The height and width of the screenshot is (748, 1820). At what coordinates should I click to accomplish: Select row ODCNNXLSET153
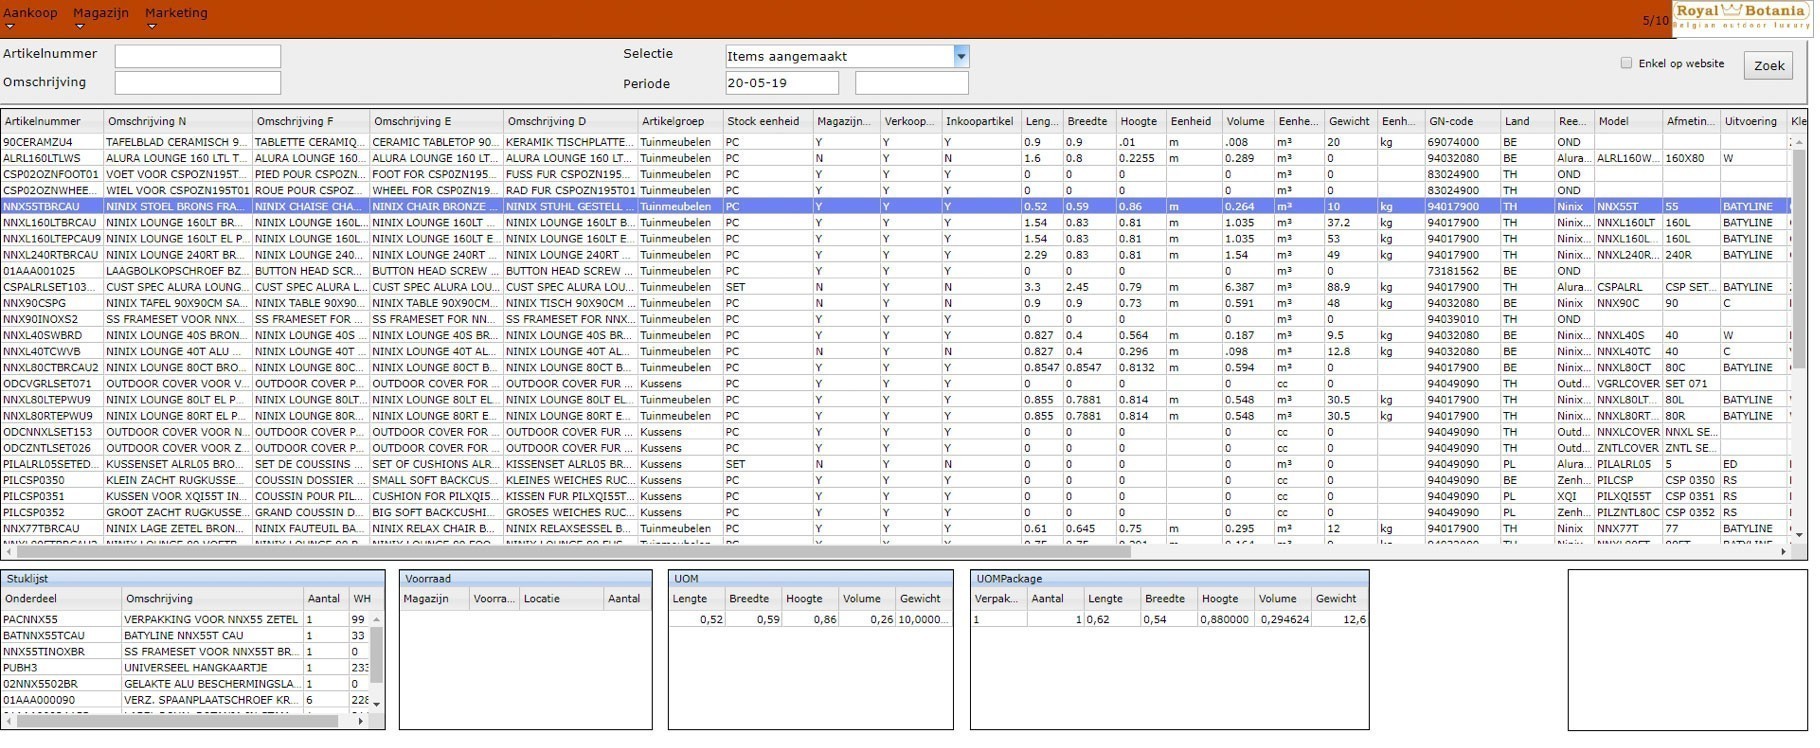coord(895,432)
